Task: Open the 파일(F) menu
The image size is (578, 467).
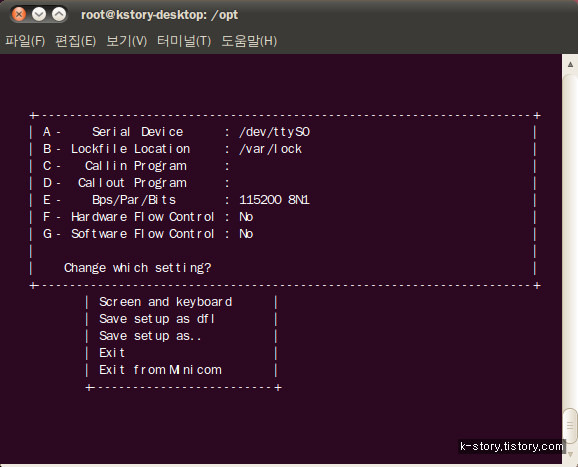Action: tap(25, 41)
